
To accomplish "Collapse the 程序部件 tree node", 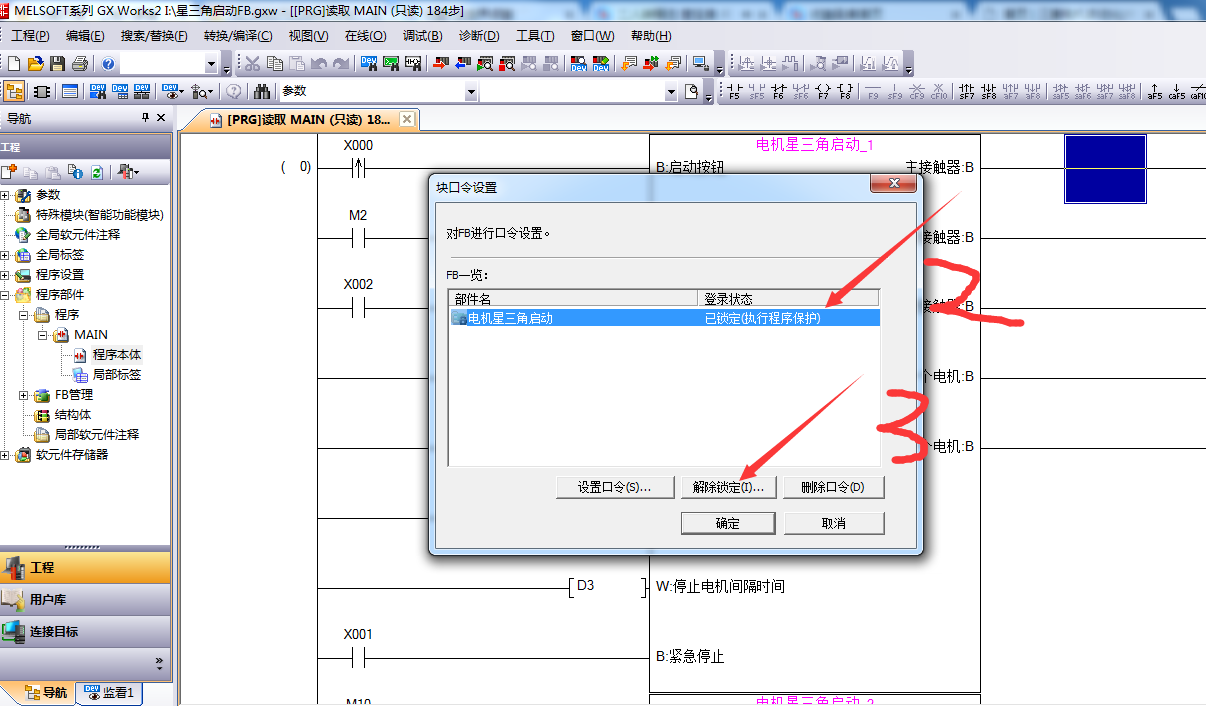I will pyautogui.click(x=7, y=295).
